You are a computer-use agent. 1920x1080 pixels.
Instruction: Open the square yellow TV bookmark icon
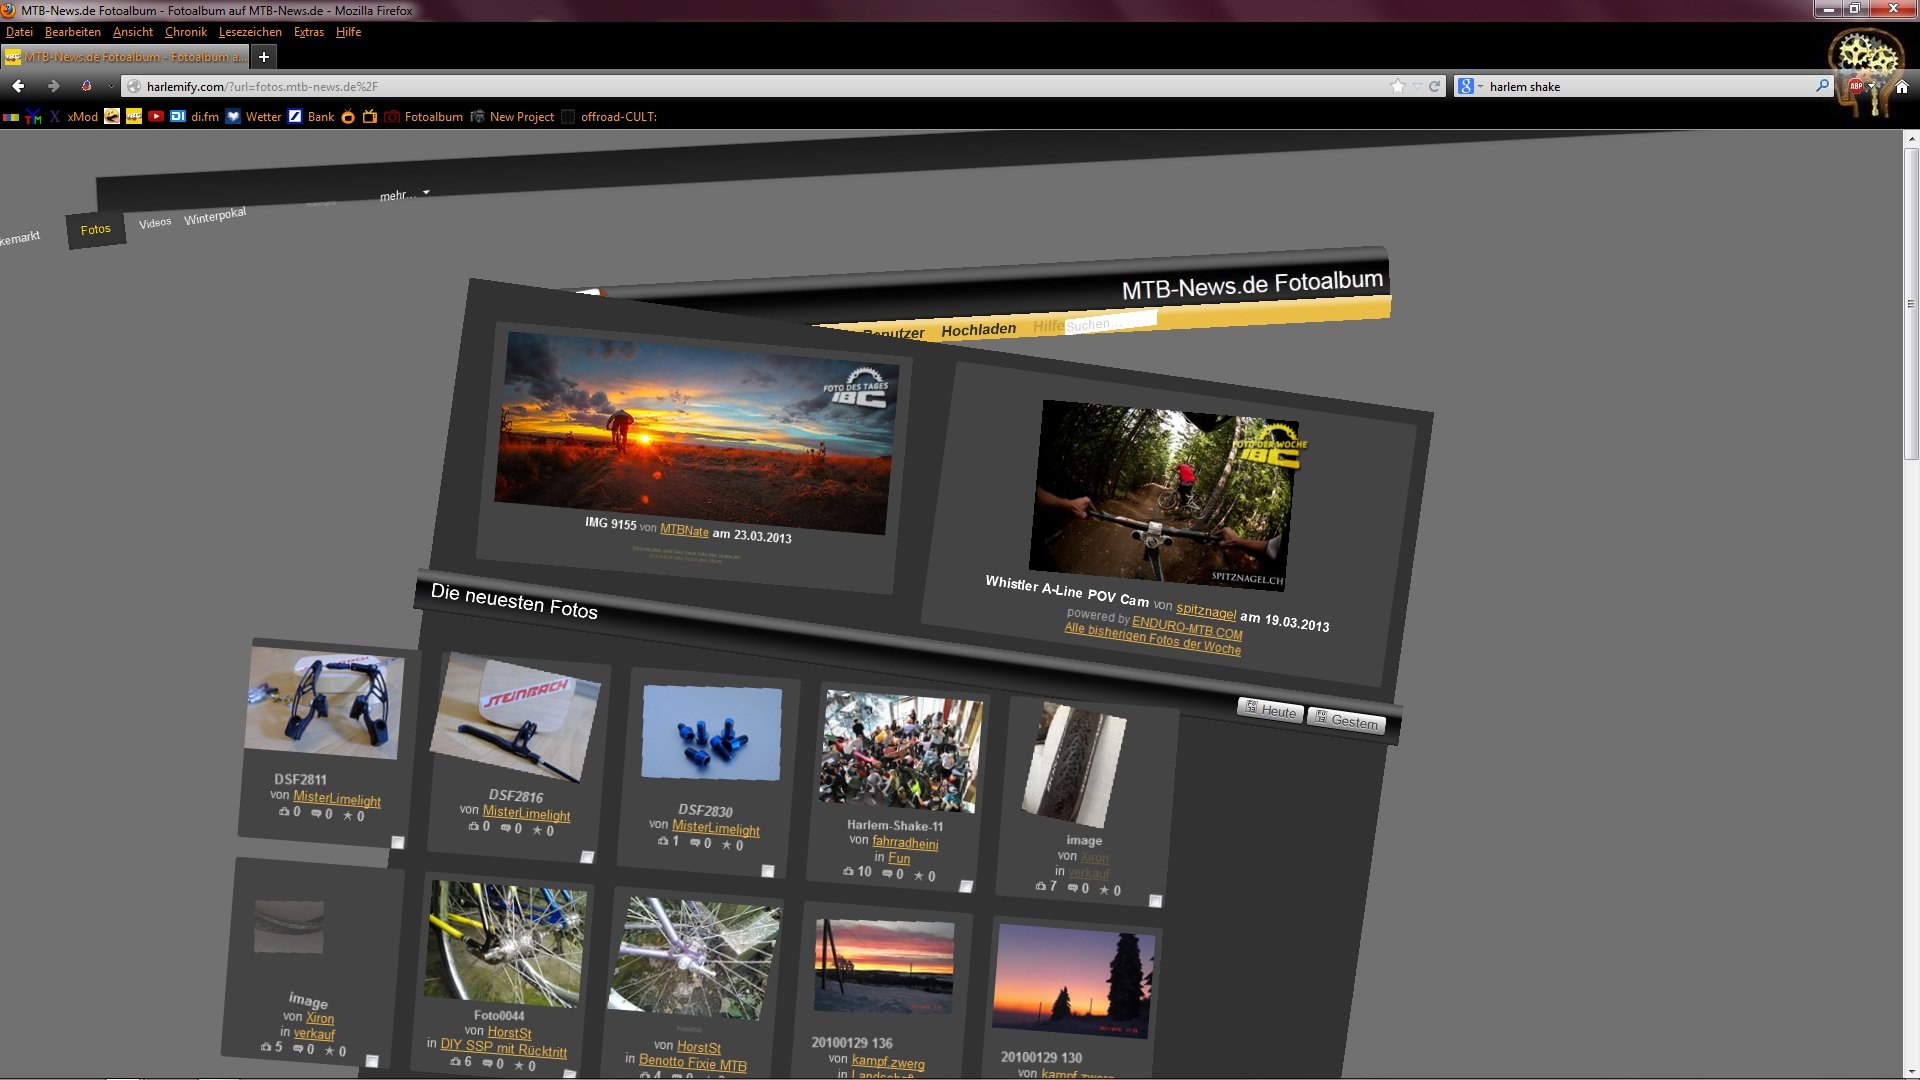tap(370, 117)
